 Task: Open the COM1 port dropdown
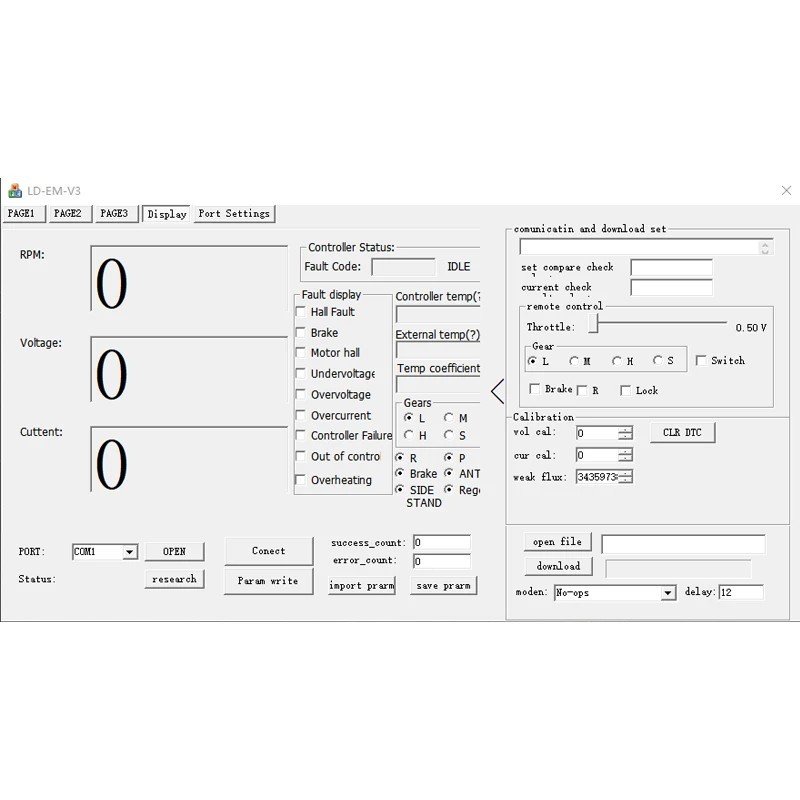(x=131, y=551)
